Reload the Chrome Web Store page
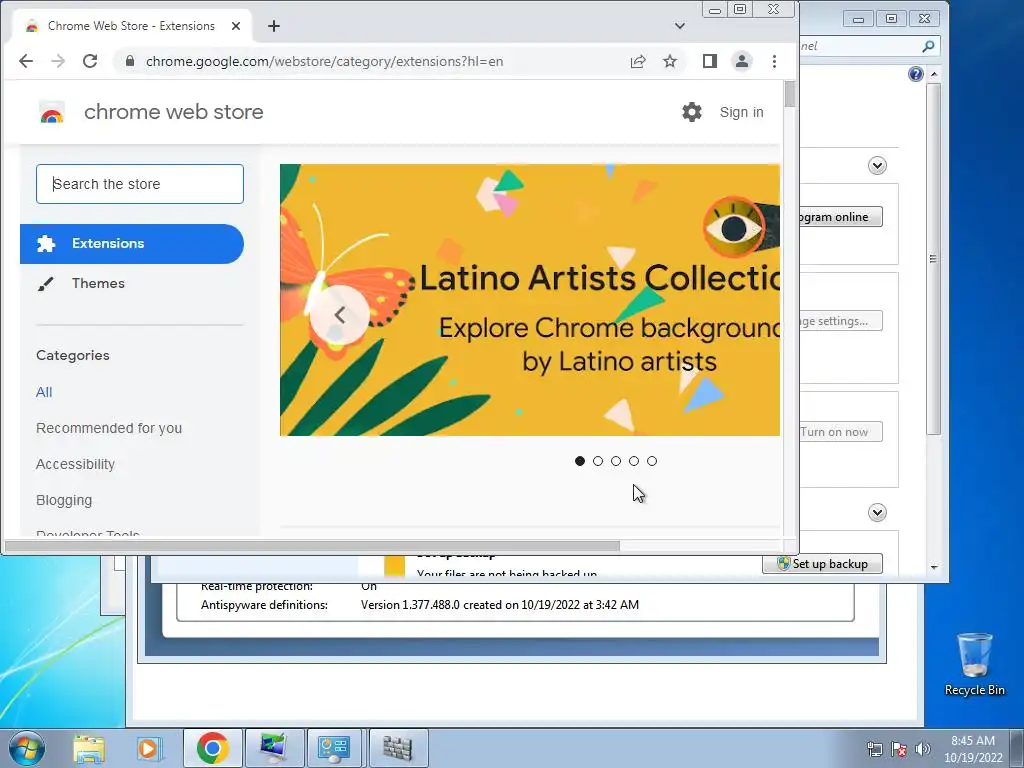 point(90,61)
